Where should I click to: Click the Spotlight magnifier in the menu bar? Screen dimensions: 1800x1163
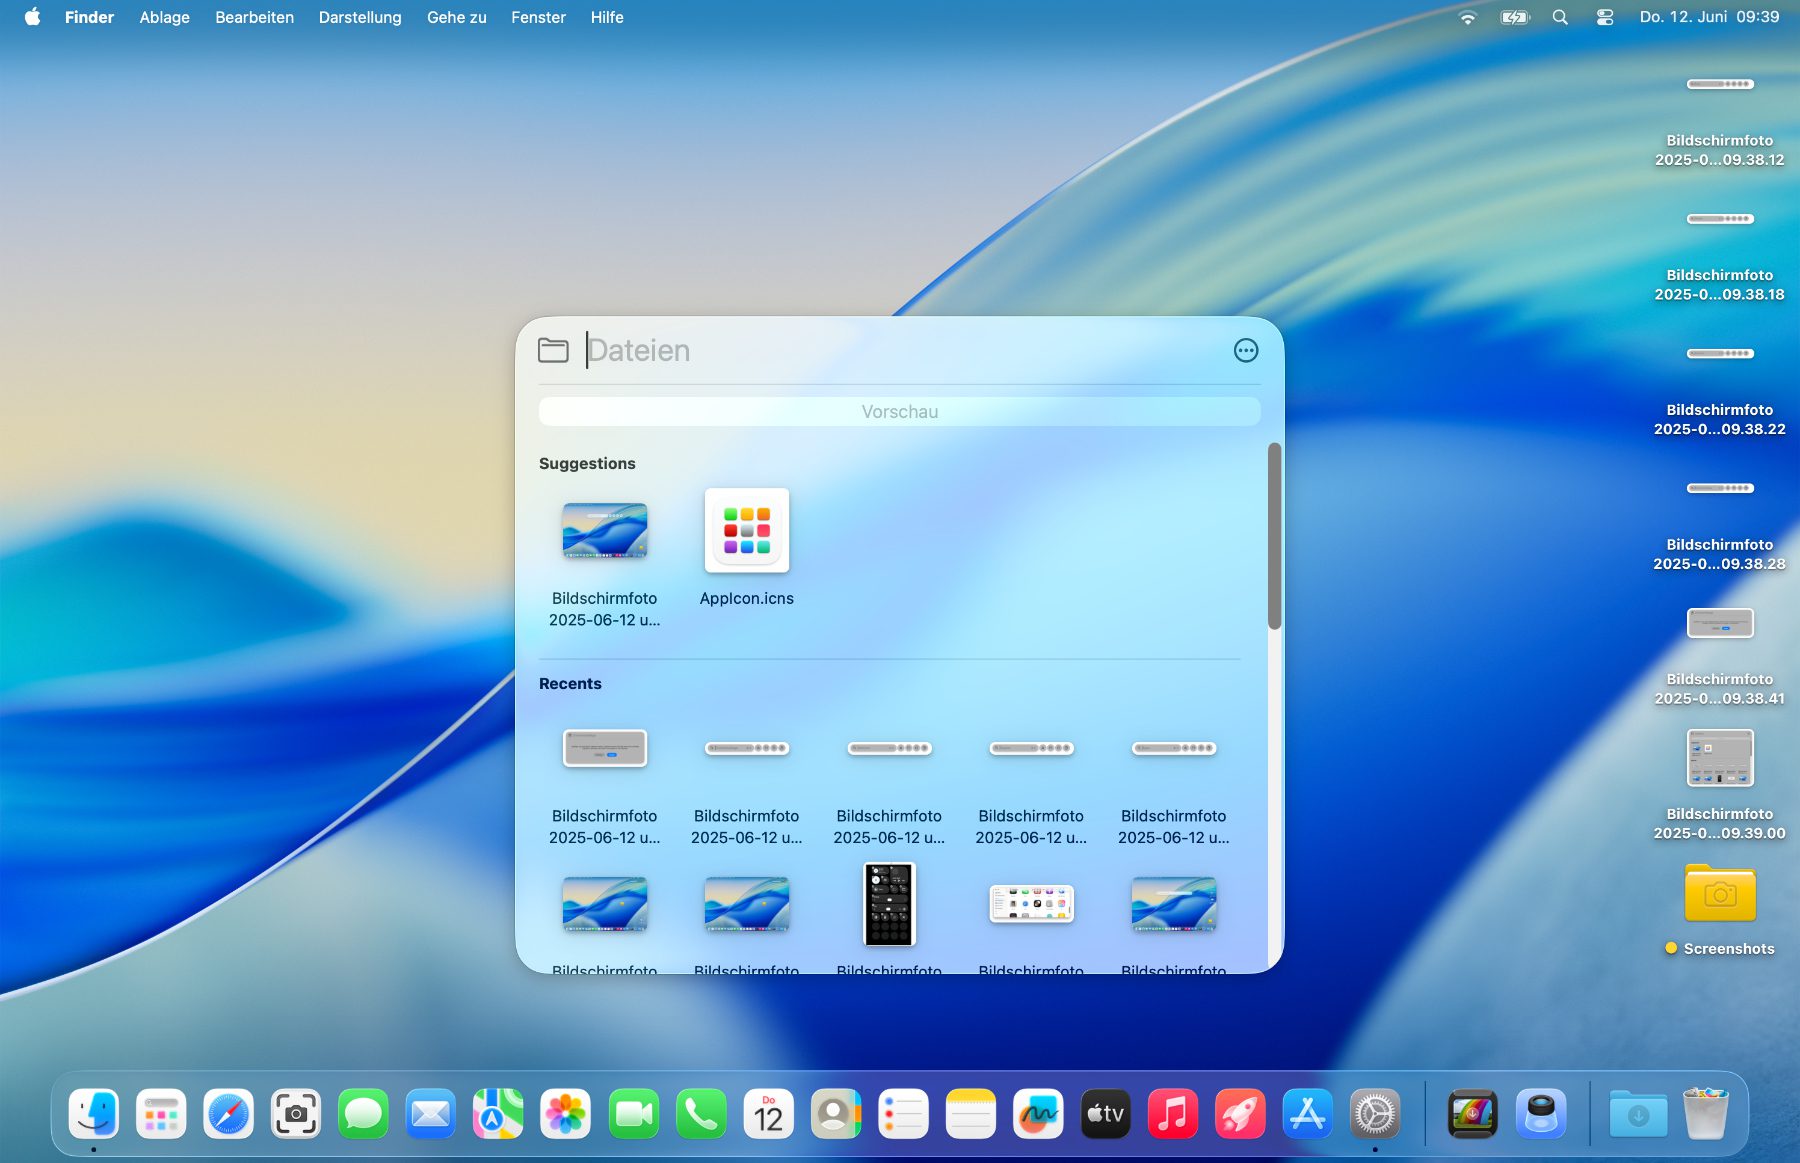tap(1560, 17)
